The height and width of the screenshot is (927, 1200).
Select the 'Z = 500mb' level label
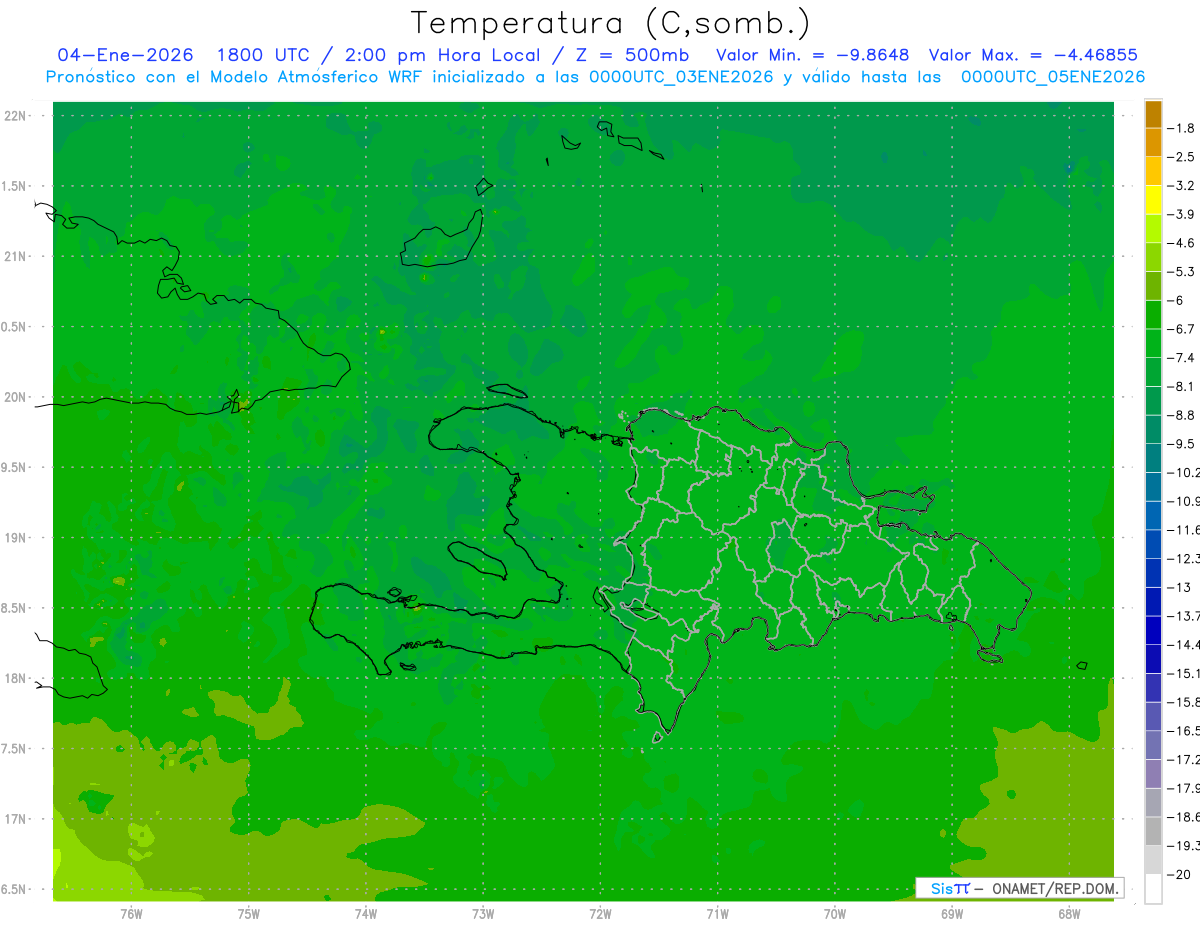632,55
